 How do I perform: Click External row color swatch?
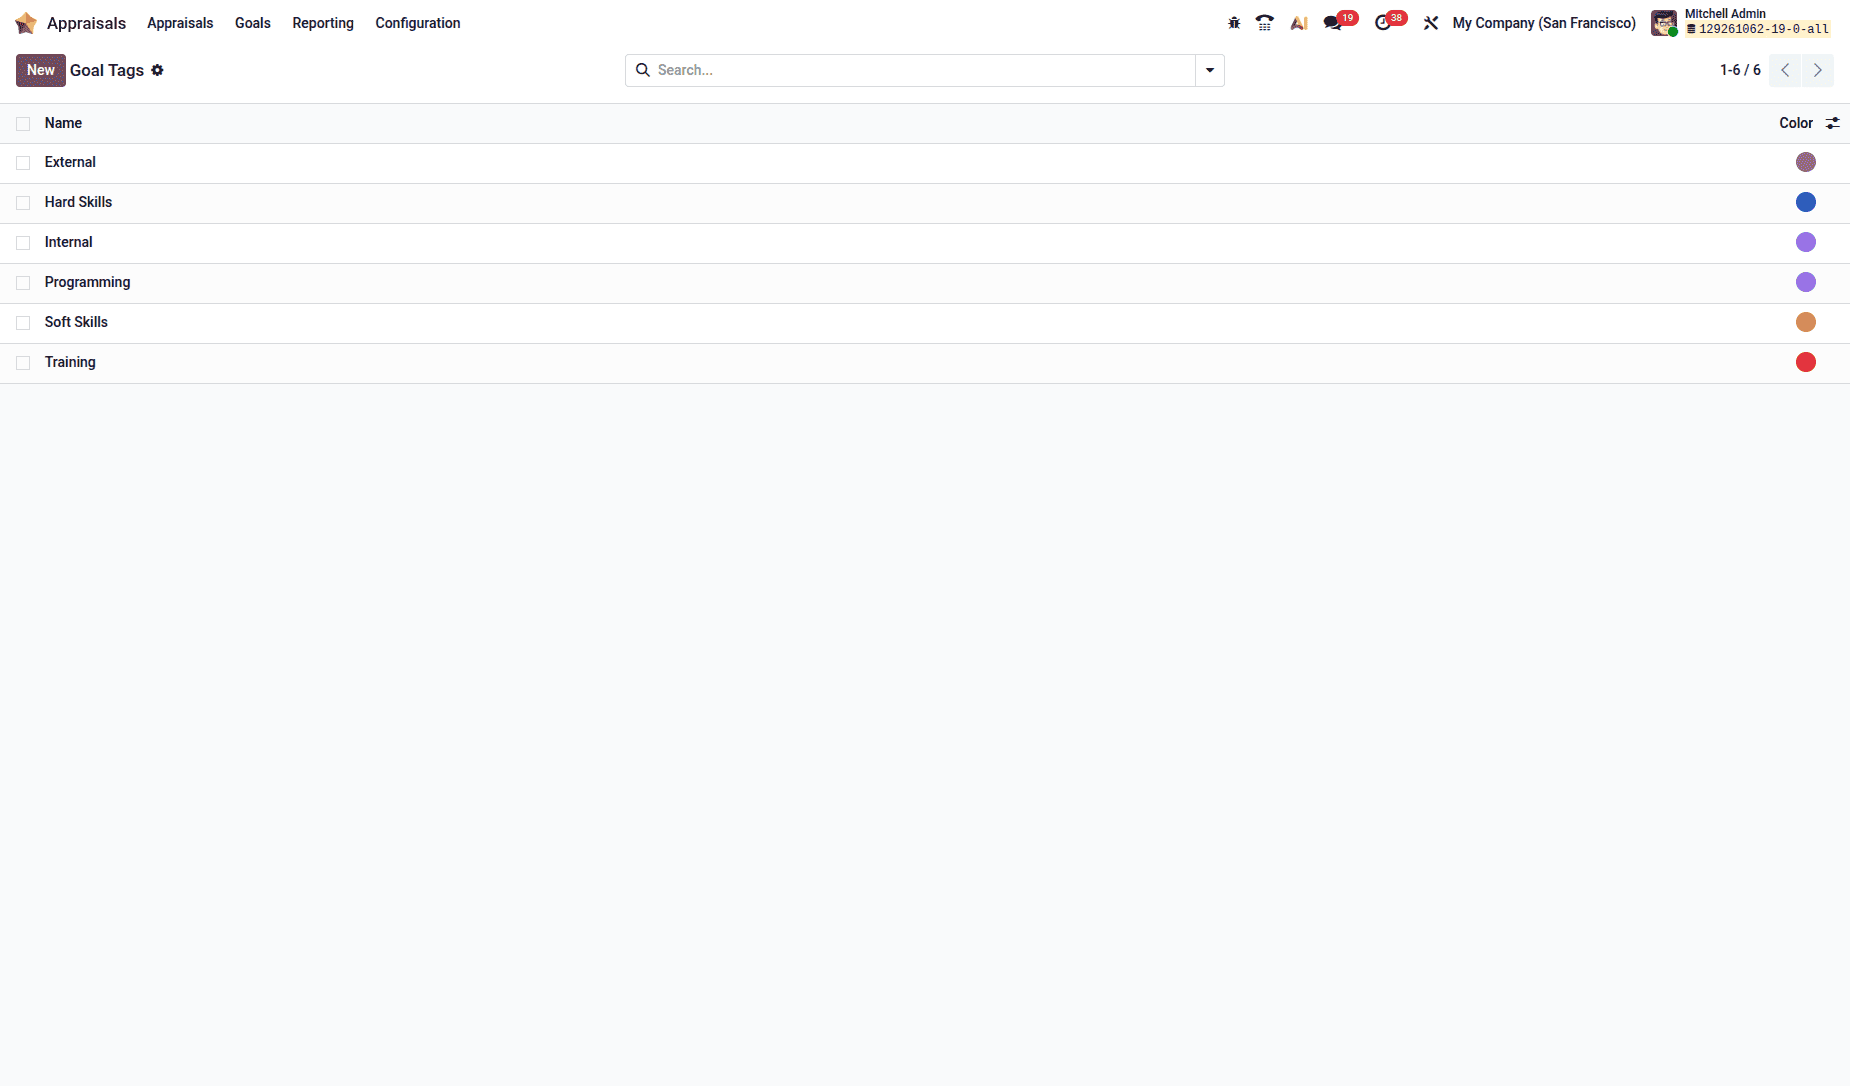click(1806, 162)
